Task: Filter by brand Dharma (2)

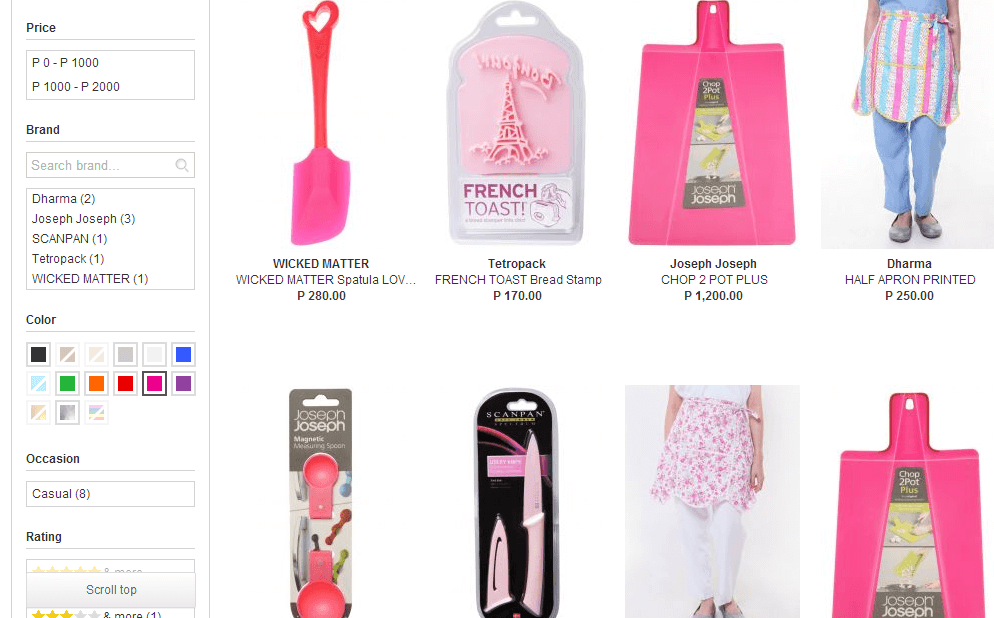Action: pos(63,199)
